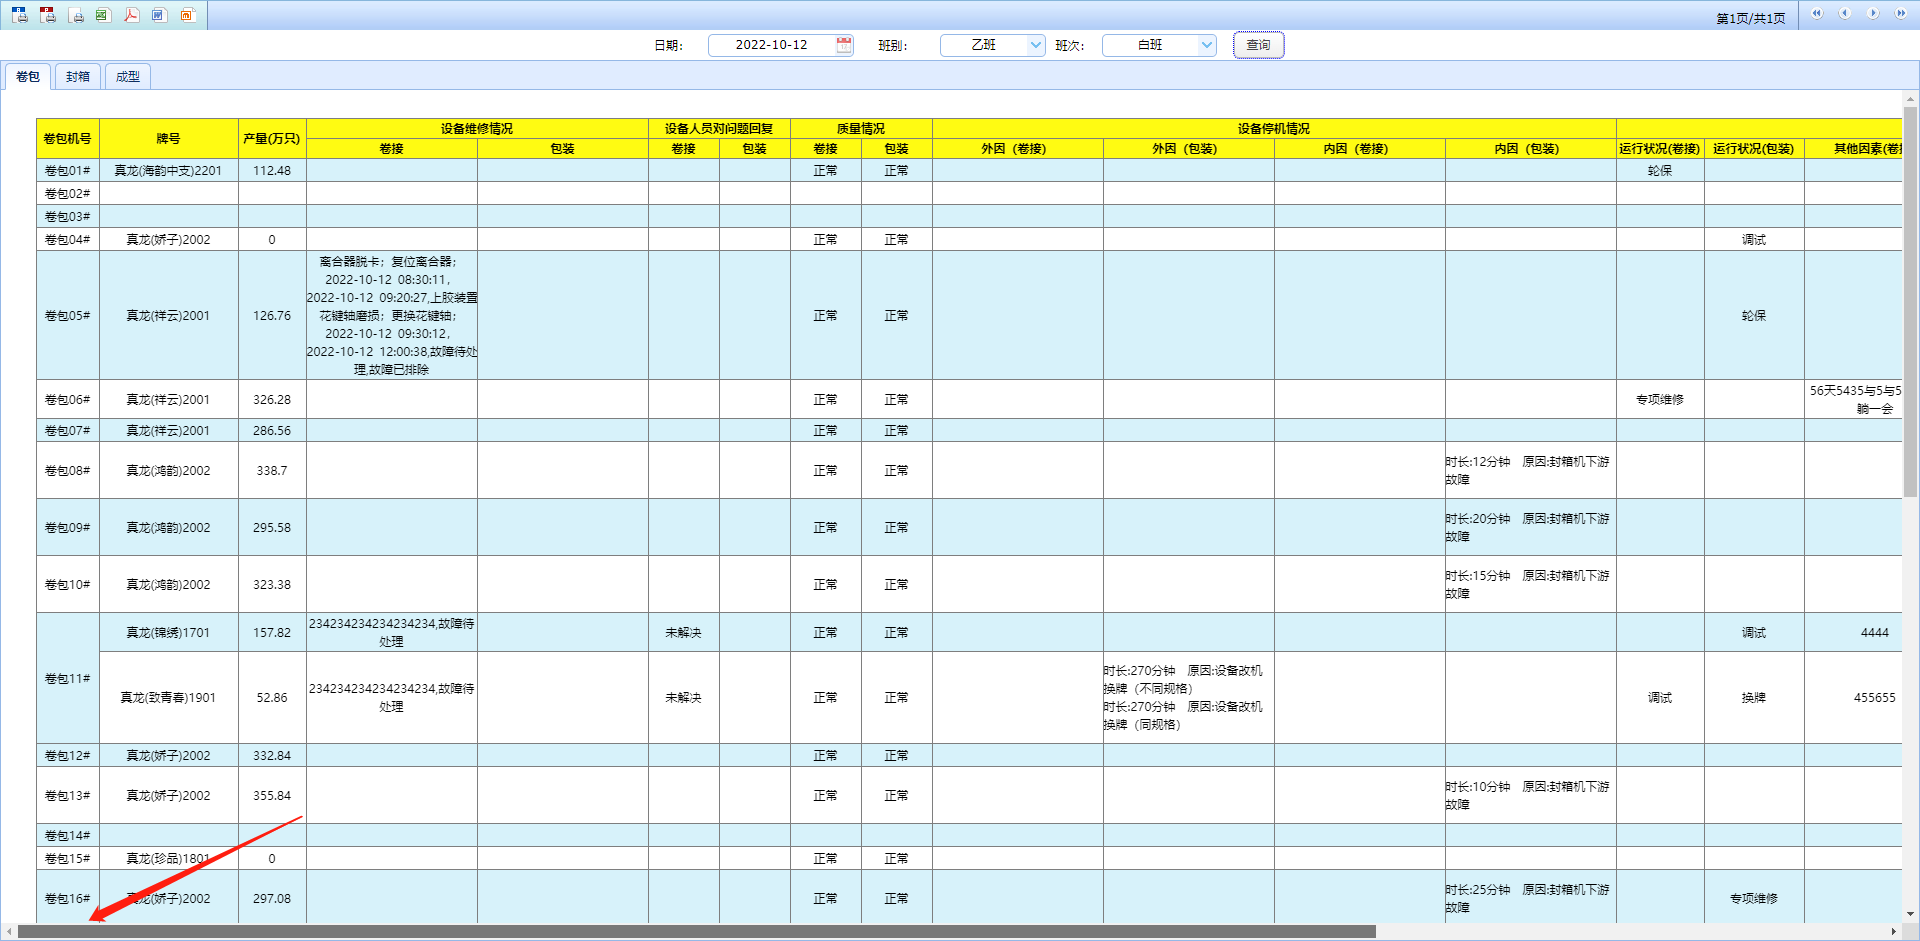
Task: Click output value 326.28
Action: point(272,400)
